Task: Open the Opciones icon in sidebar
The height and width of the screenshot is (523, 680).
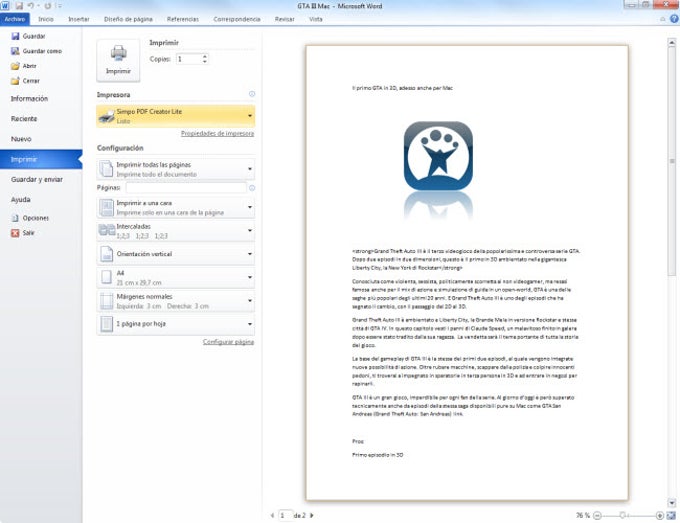Action: [x=15, y=218]
